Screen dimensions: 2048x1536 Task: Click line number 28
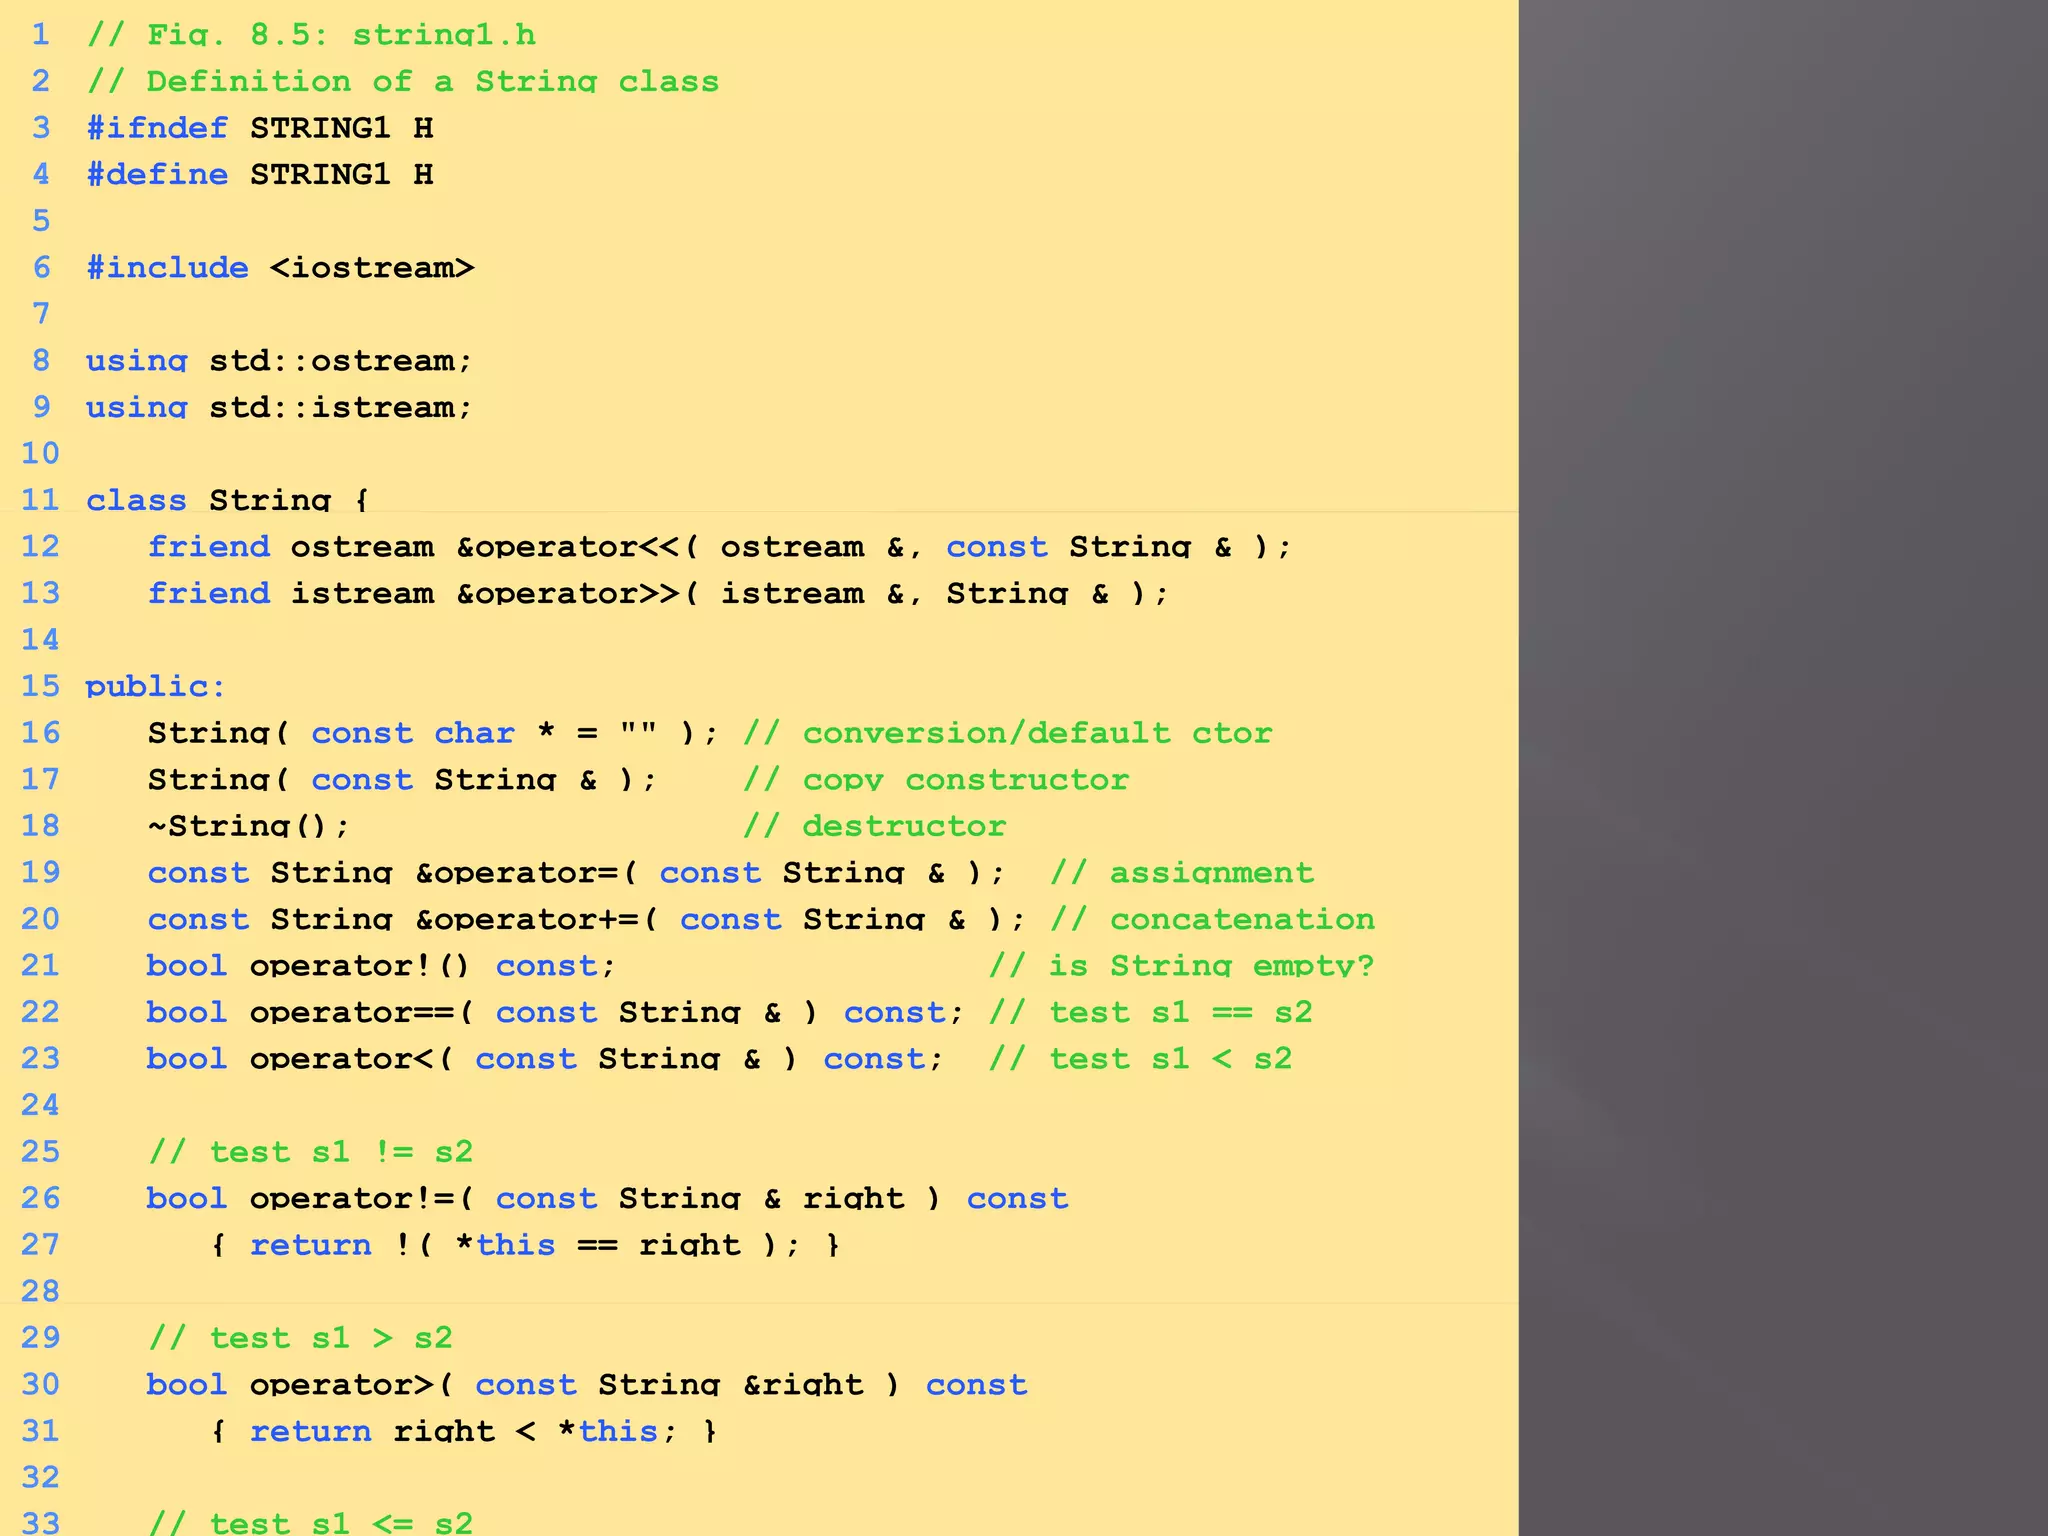[40, 1290]
